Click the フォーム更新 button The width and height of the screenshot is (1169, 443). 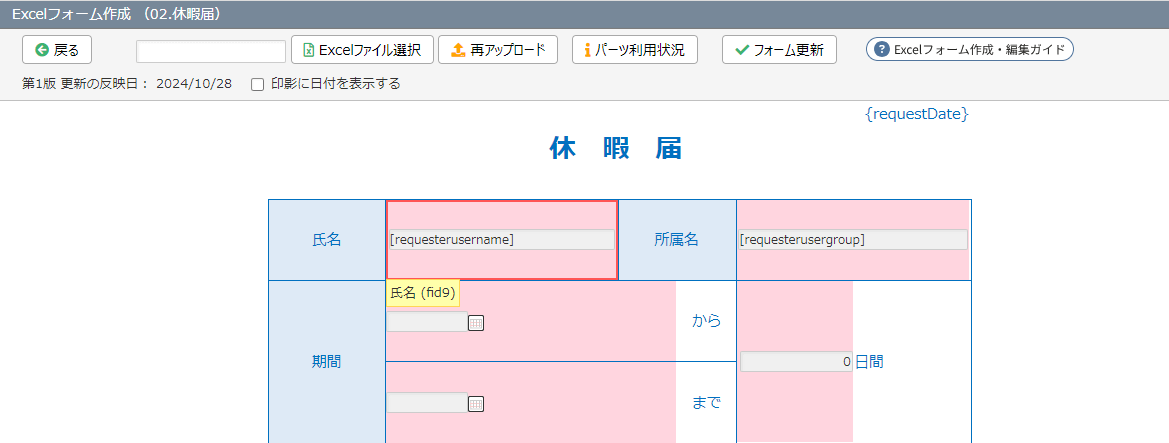click(779, 50)
